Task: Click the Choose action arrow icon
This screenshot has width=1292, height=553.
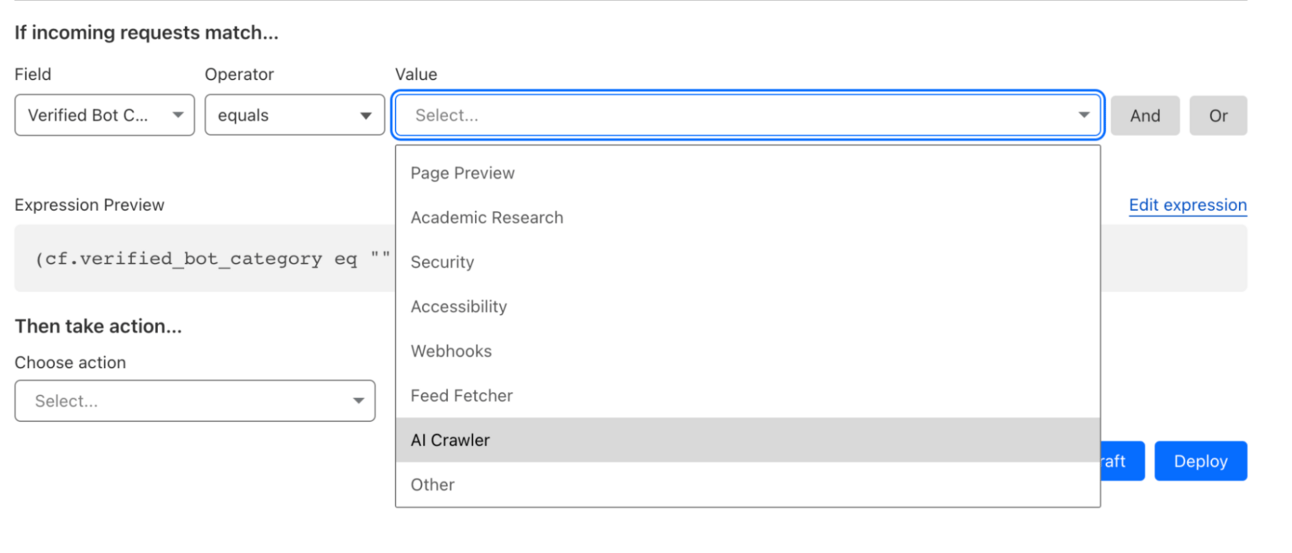Action: (x=358, y=401)
